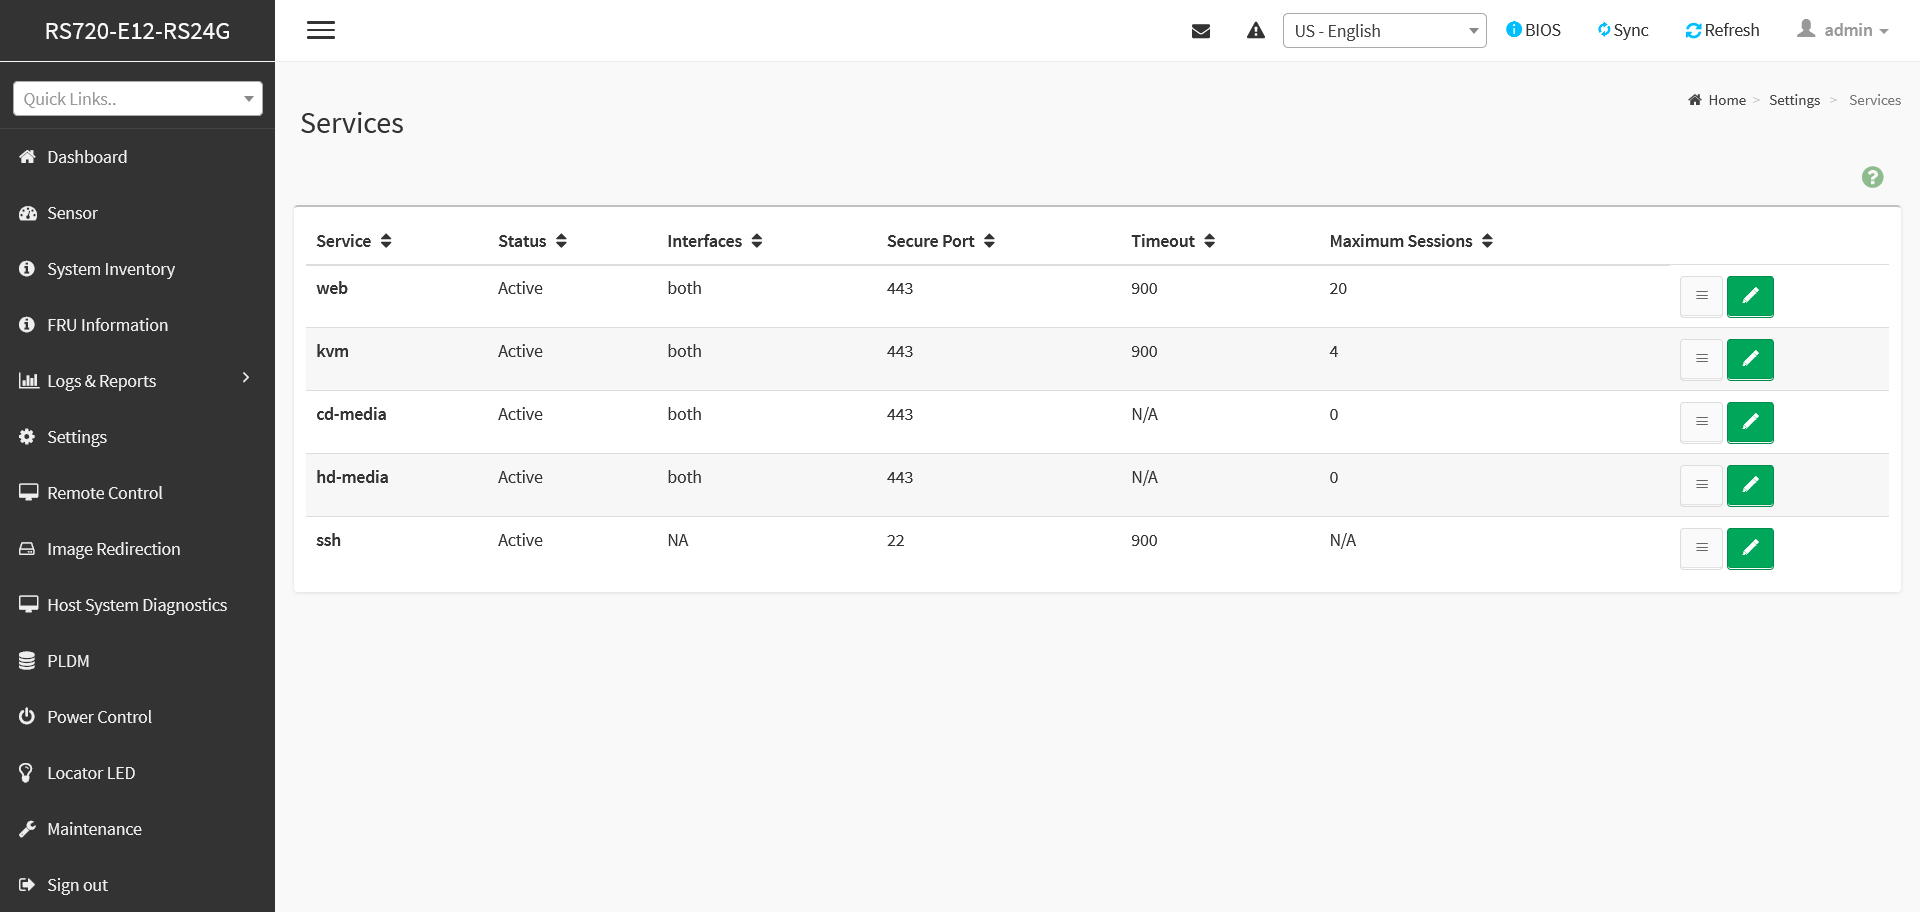Click the Refresh button in header
The height and width of the screenshot is (912, 1920).
click(x=1722, y=30)
